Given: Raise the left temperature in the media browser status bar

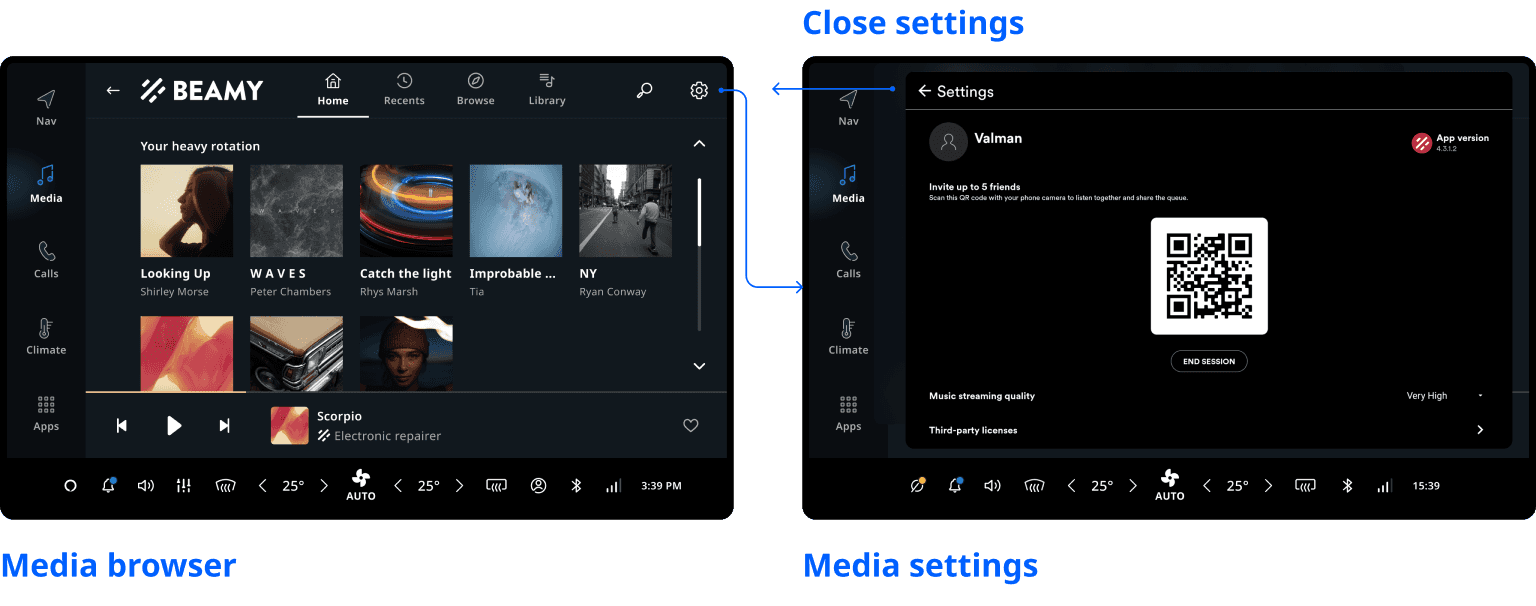Looking at the screenshot, I should (324, 486).
